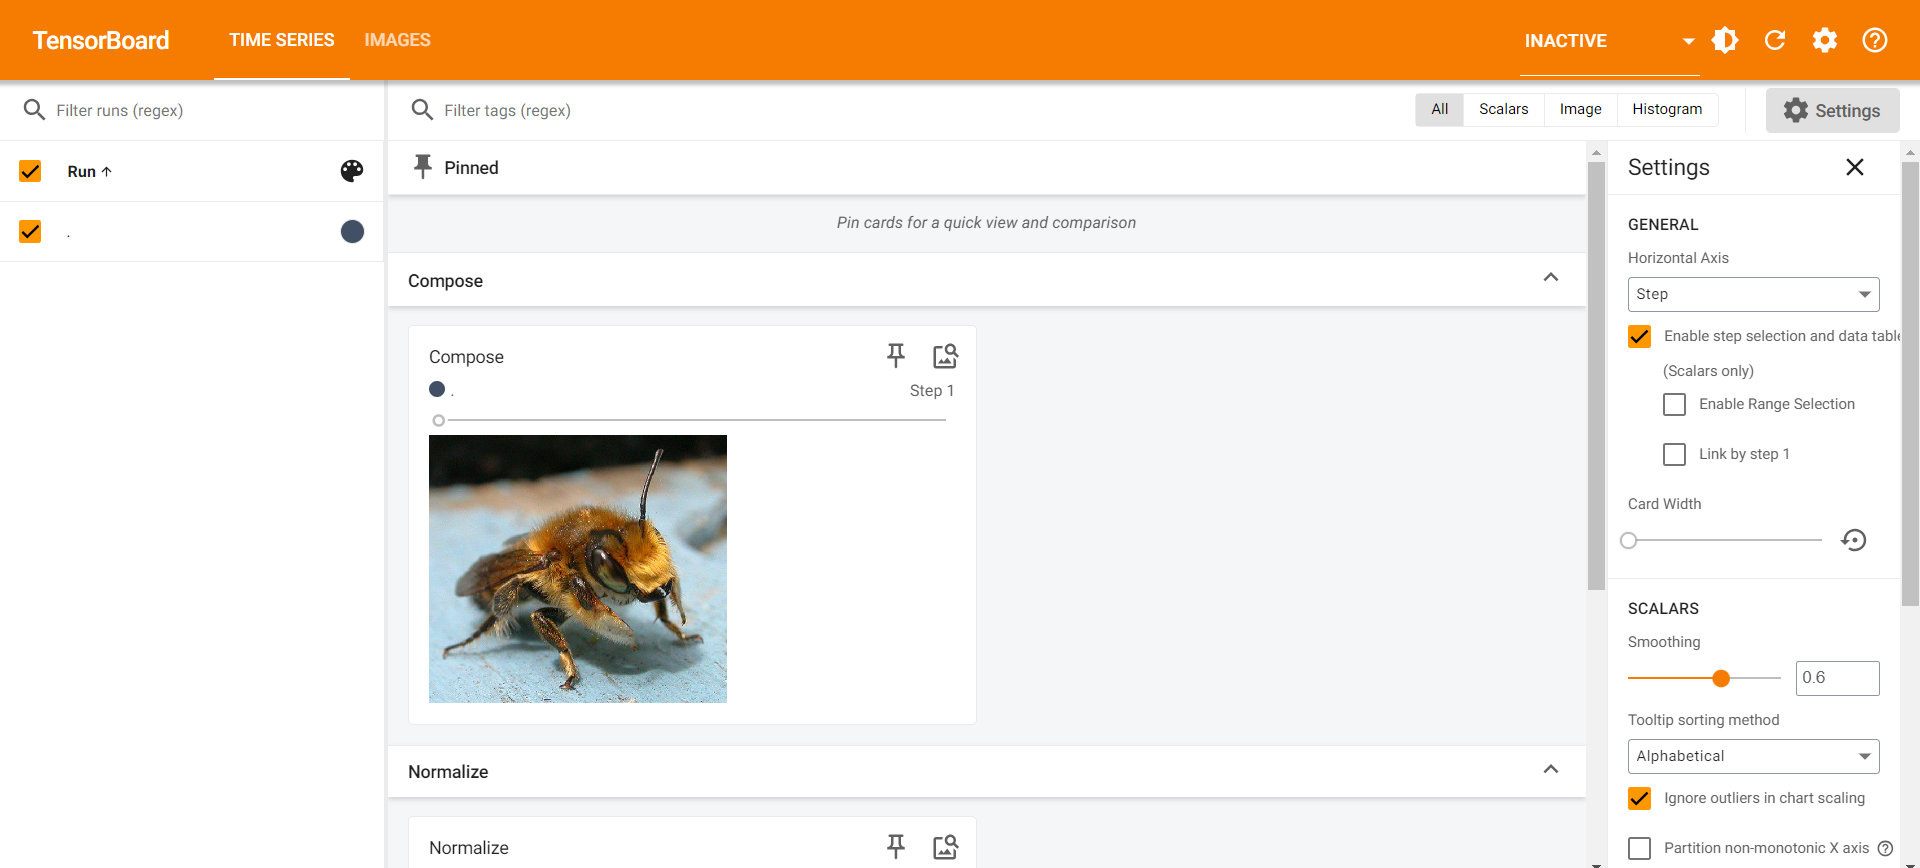Reload data with the refresh icon
The image size is (1920, 868).
pos(1775,40)
